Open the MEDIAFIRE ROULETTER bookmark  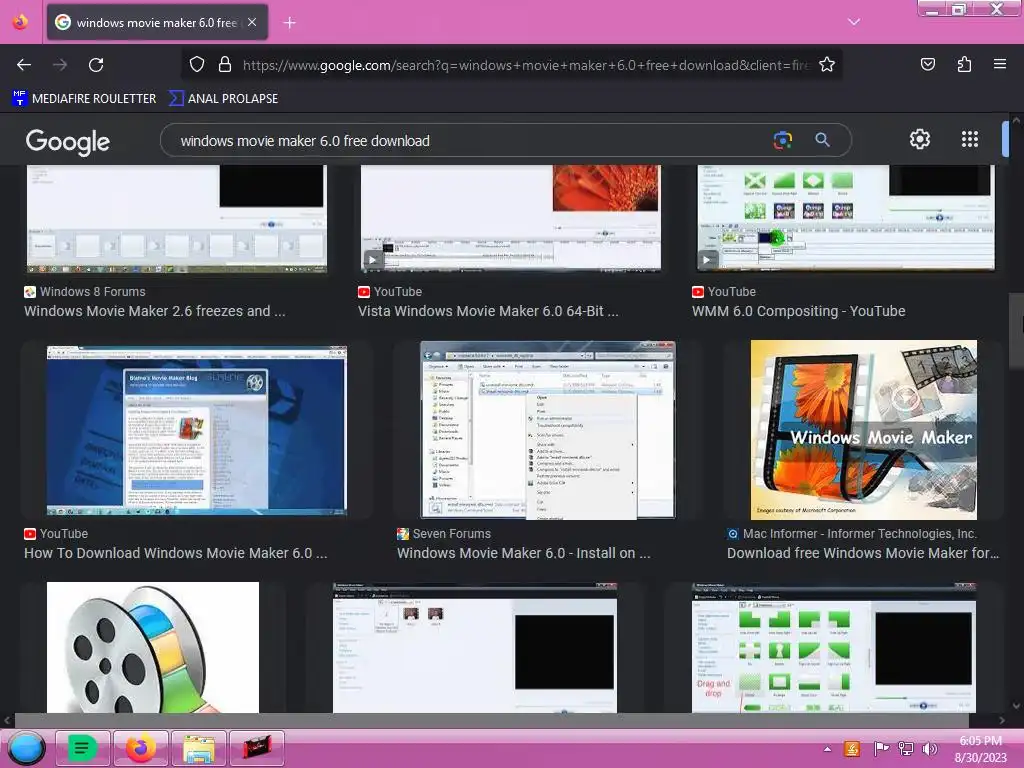[84, 99]
